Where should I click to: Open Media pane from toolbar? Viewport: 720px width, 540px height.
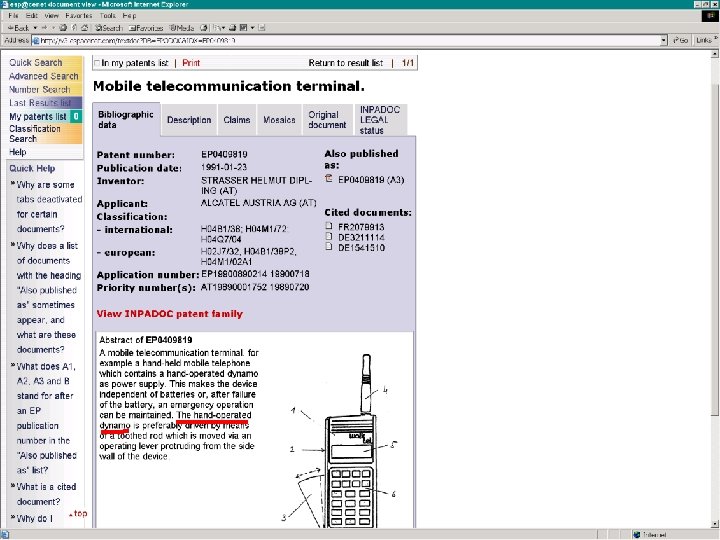click(x=182, y=28)
